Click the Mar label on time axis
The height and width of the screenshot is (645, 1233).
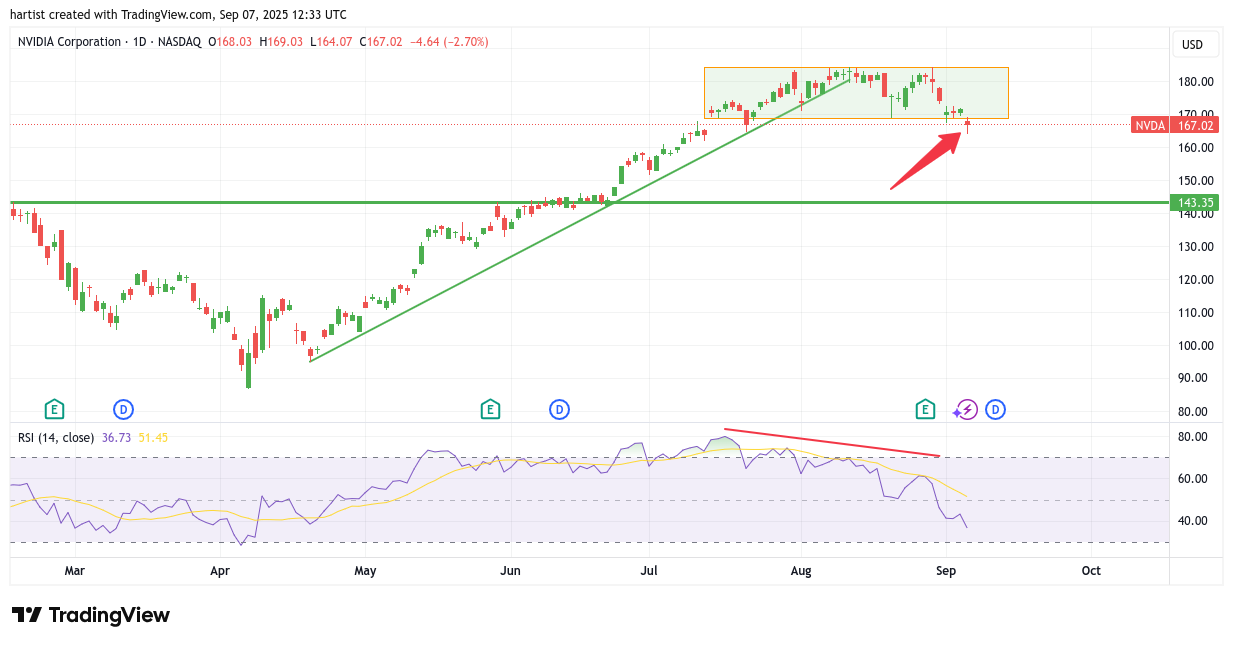(74, 571)
